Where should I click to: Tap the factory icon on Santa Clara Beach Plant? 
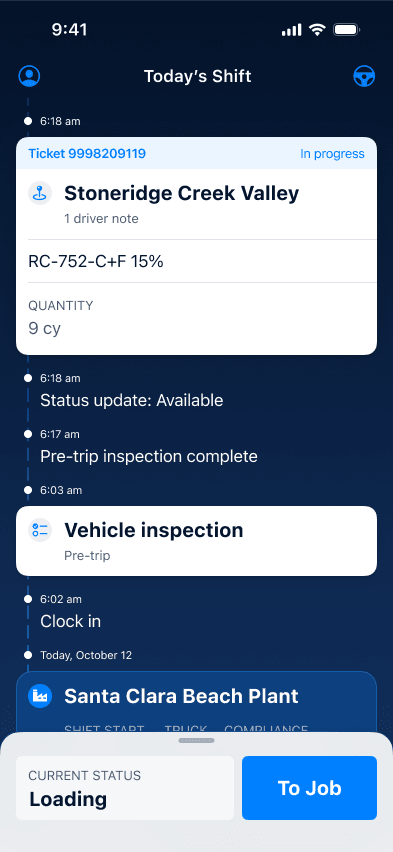(40, 696)
